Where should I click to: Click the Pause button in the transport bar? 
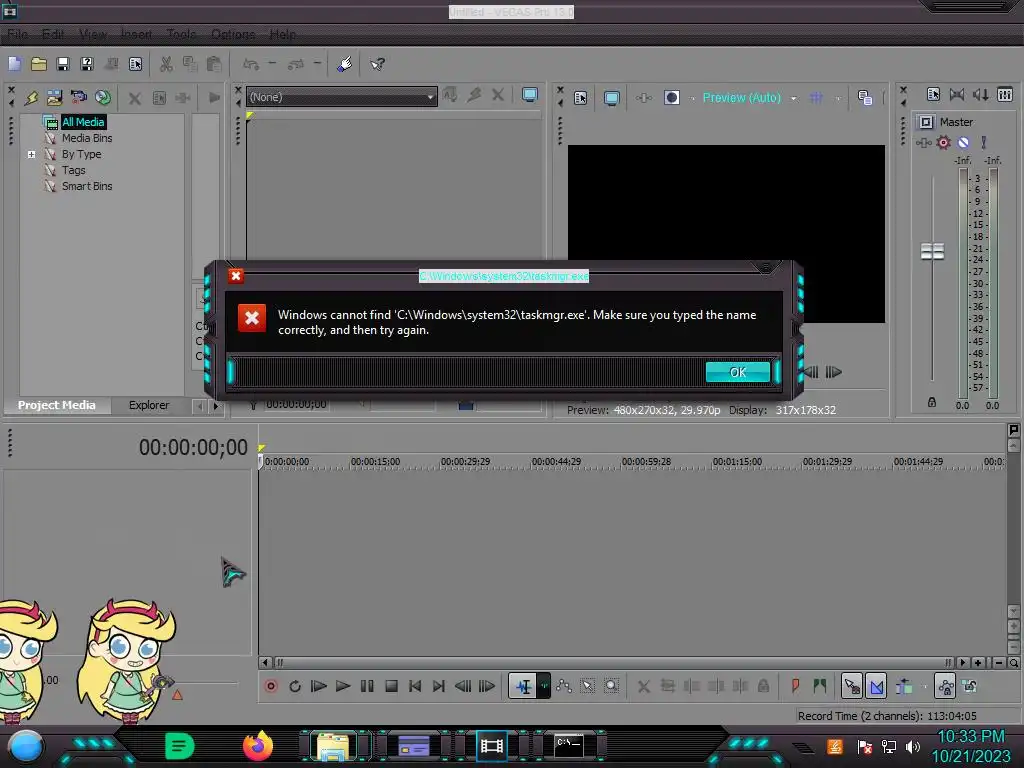coord(367,686)
